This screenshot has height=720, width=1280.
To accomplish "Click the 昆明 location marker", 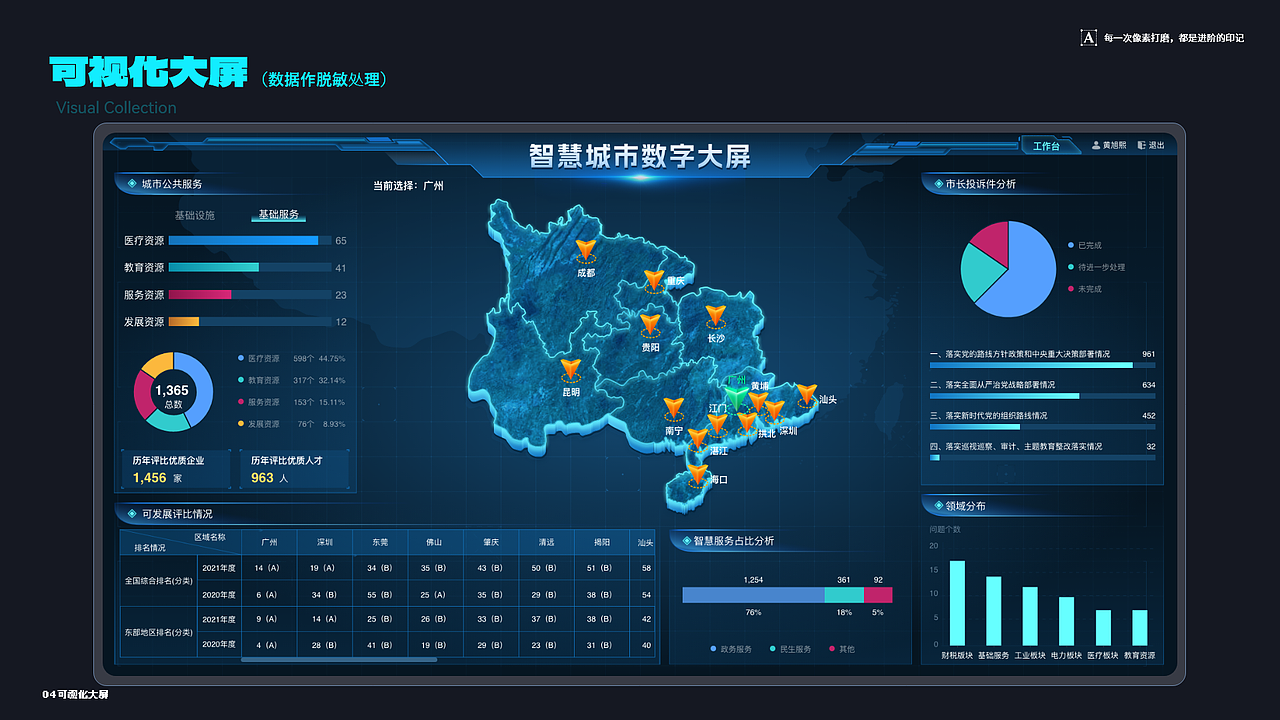I will [x=570, y=370].
